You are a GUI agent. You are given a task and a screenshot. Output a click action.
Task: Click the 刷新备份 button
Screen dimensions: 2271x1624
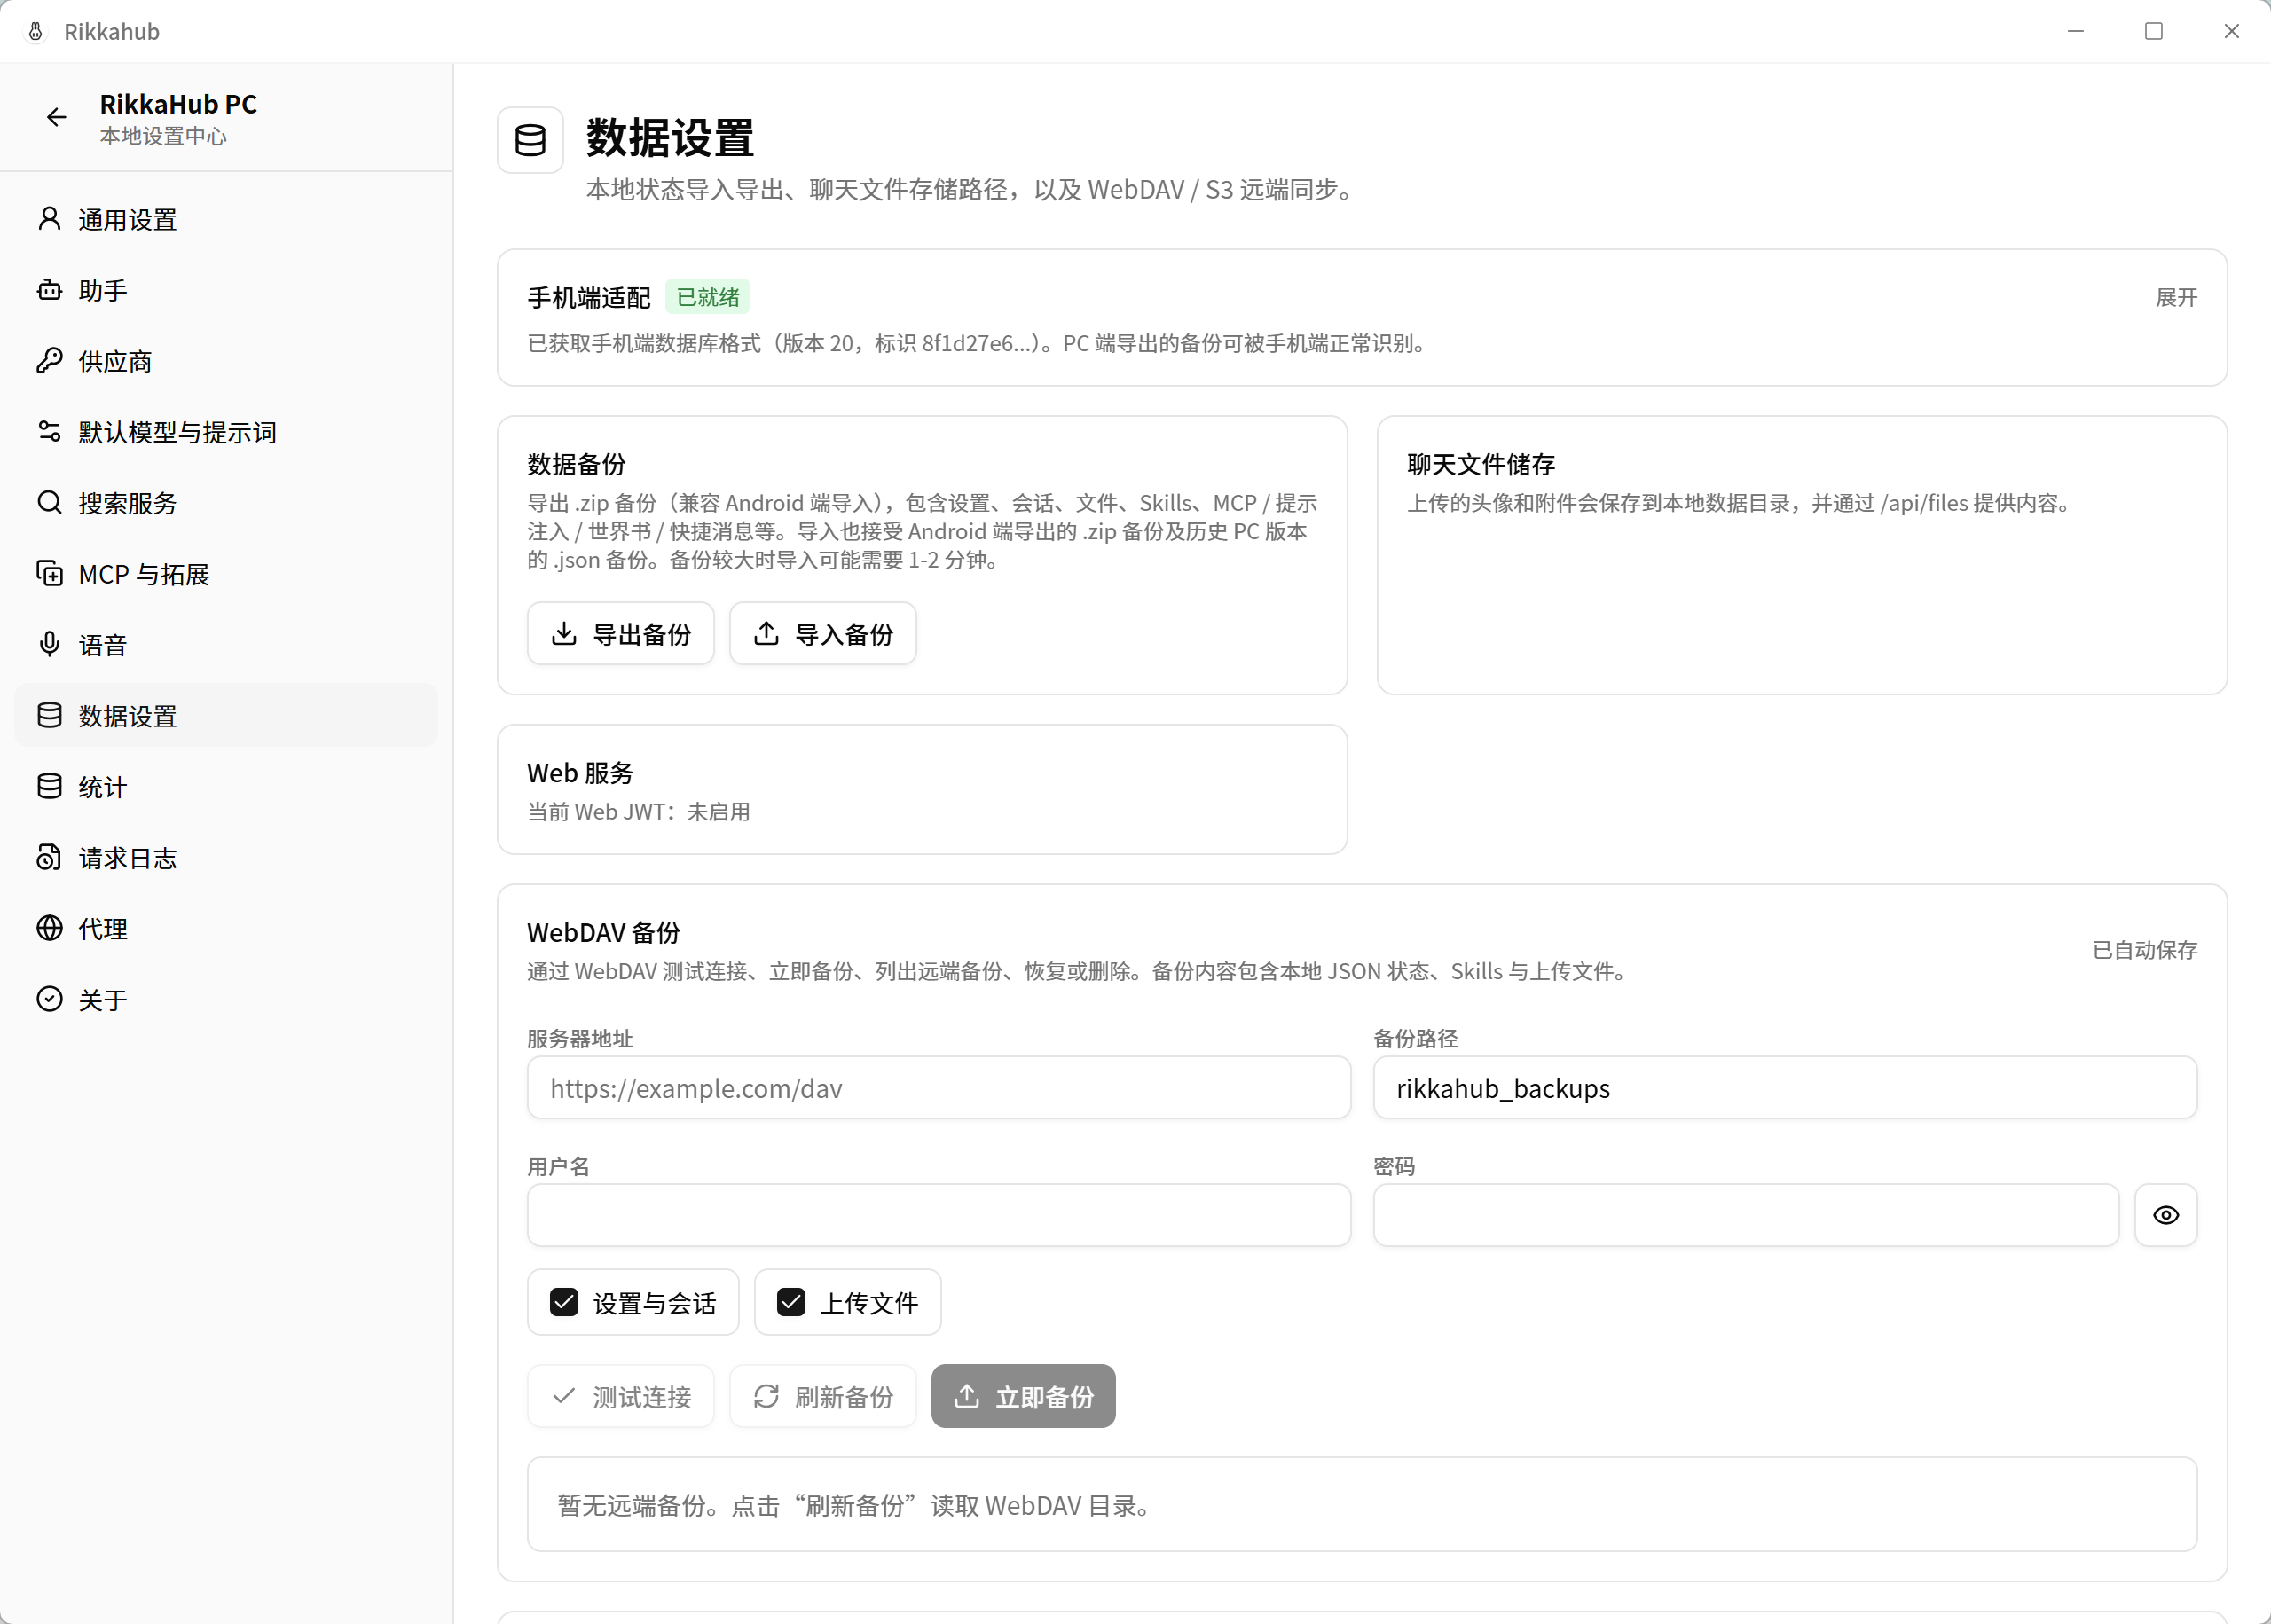click(x=823, y=1396)
